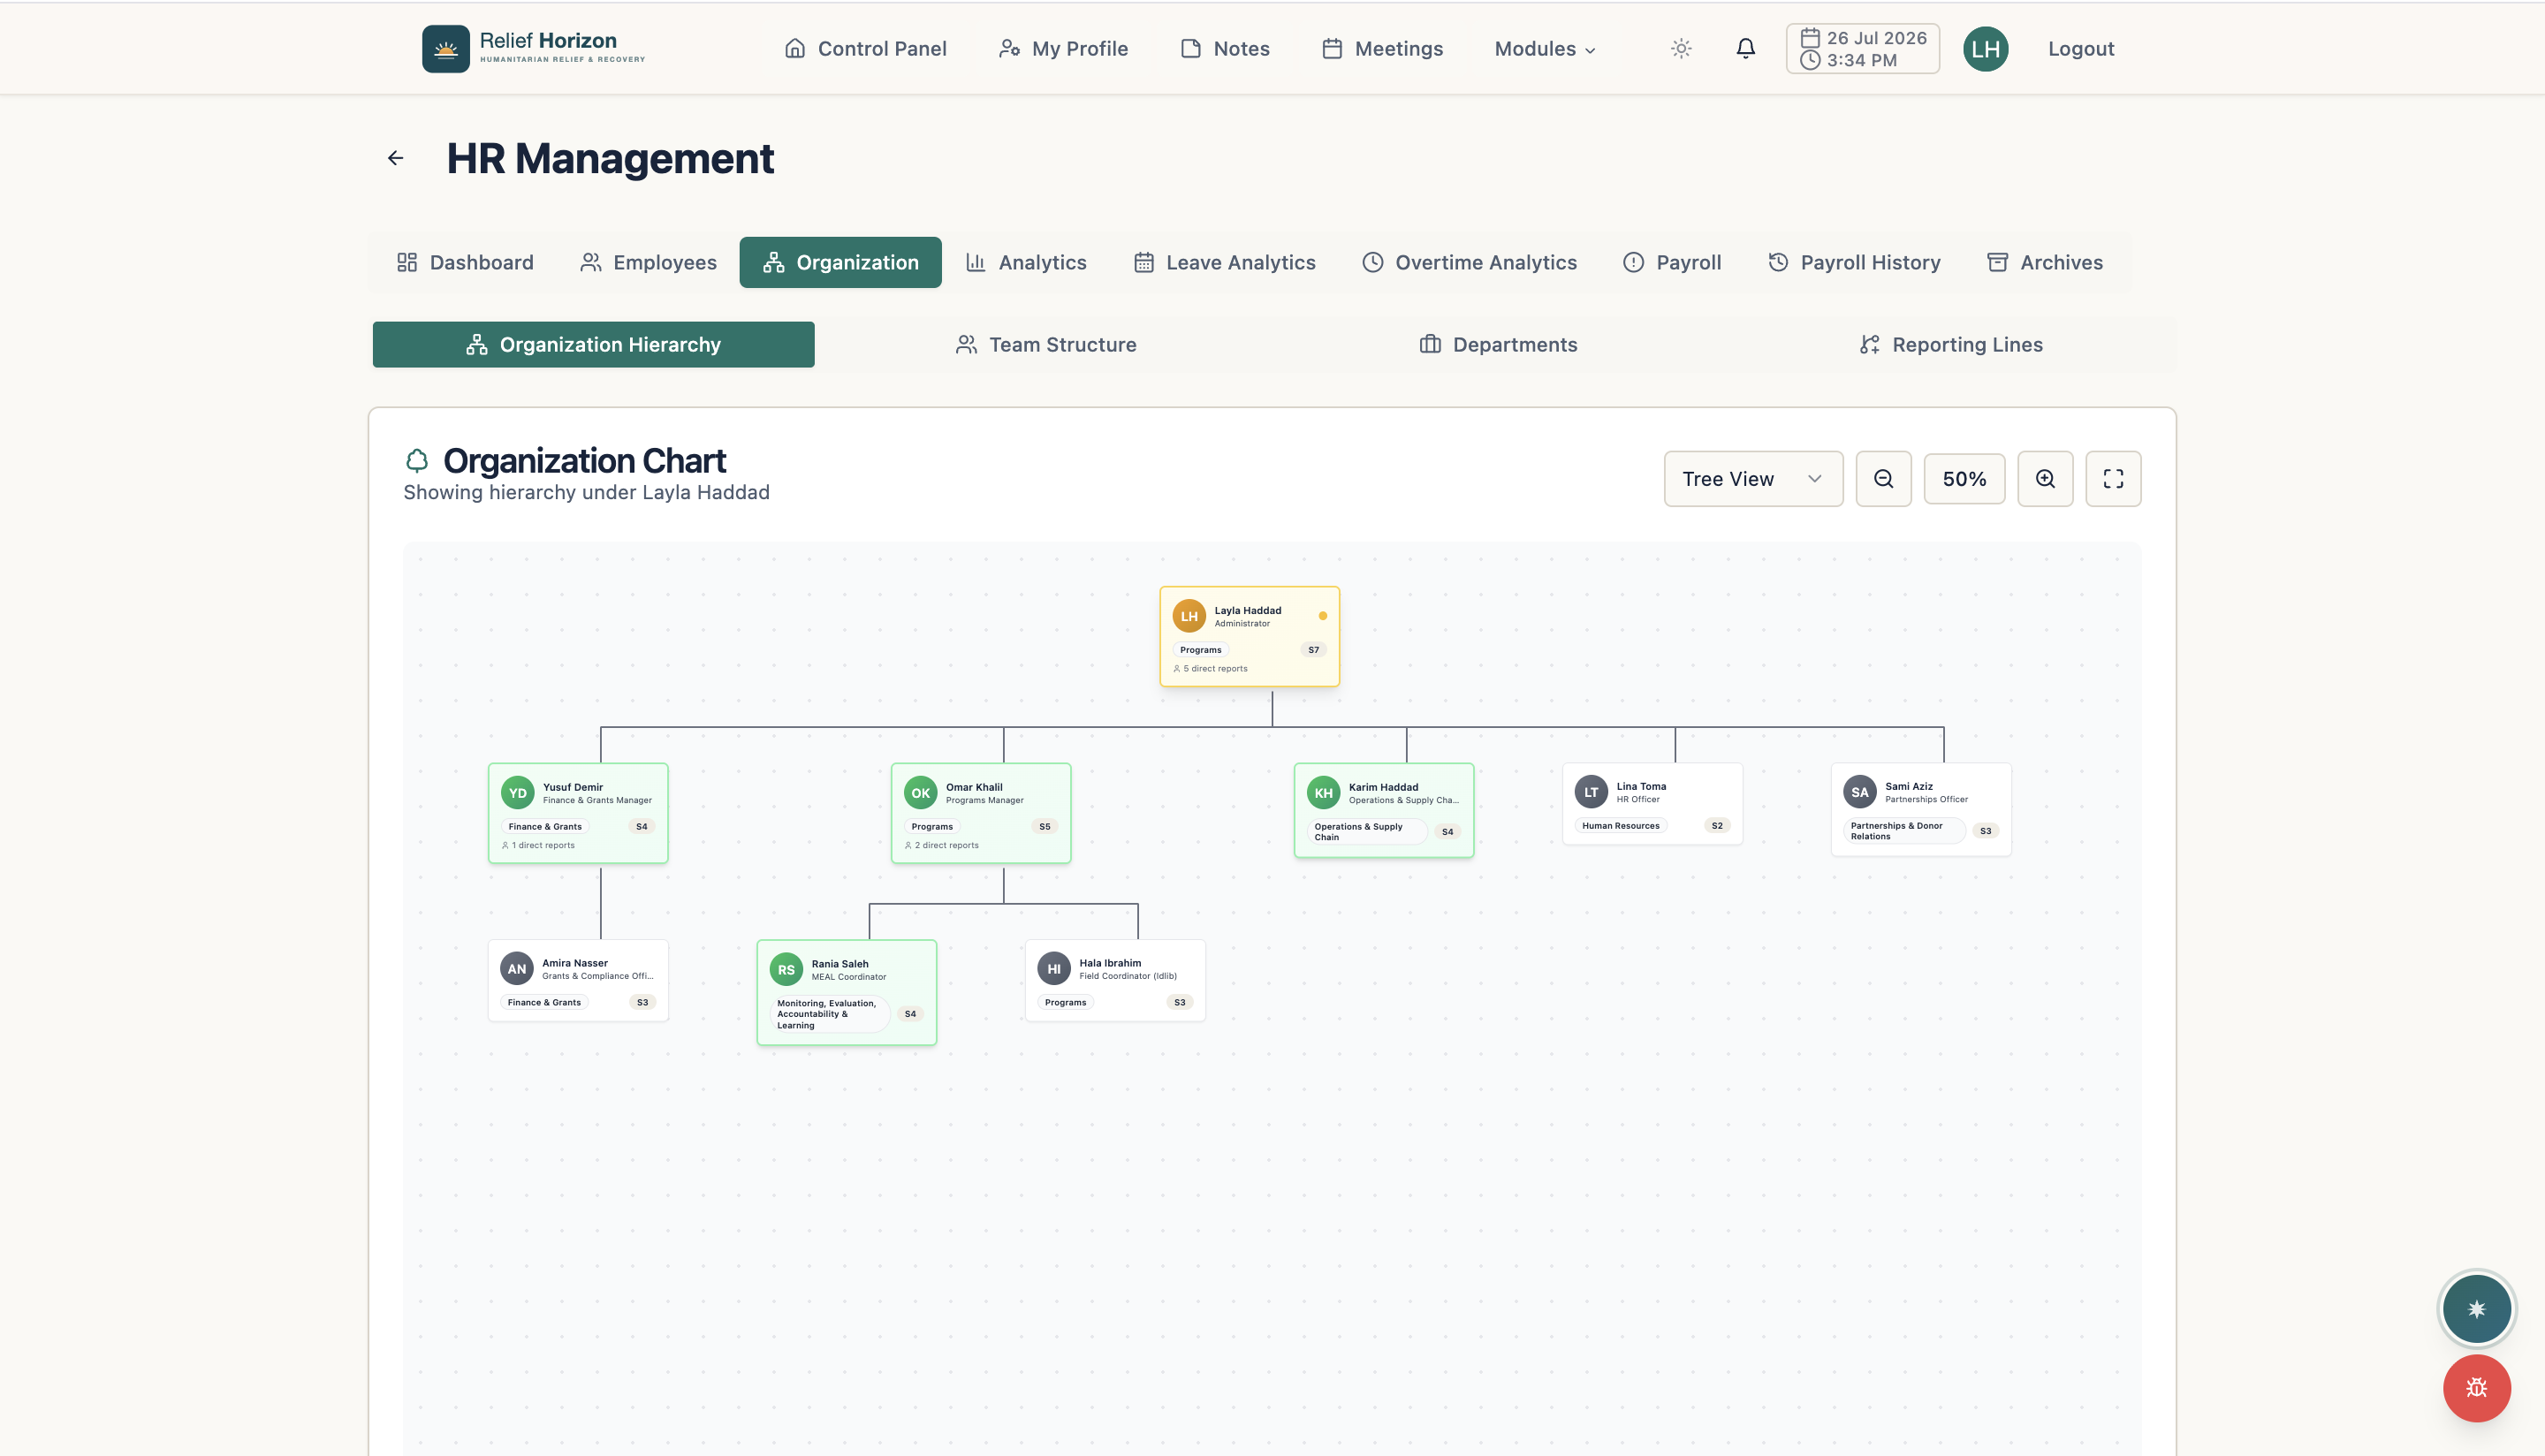This screenshot has height=1456, width=2545.
Task: Collapse Yusuf Demir's 1 direct reports
Action: 539,845
